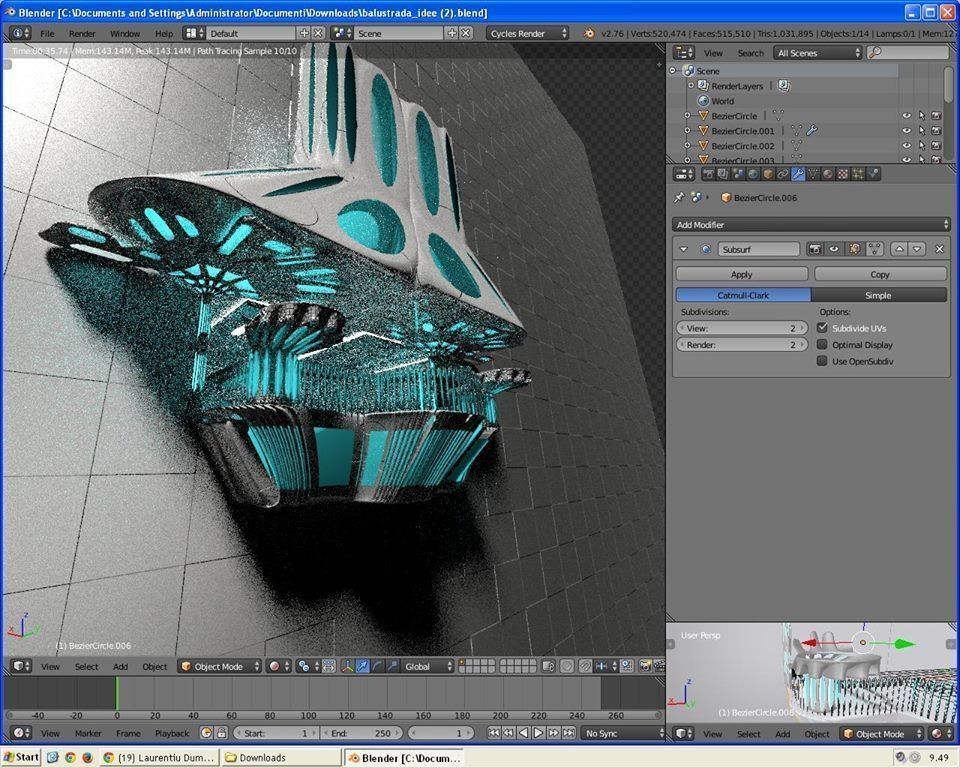Click the View subdivisions value field
This screenshot has height=768, width=960.
(741, 328)
